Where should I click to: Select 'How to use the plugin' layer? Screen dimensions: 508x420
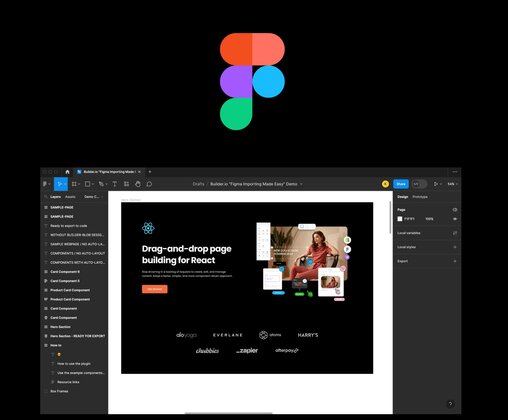click(x=74, y=364)
